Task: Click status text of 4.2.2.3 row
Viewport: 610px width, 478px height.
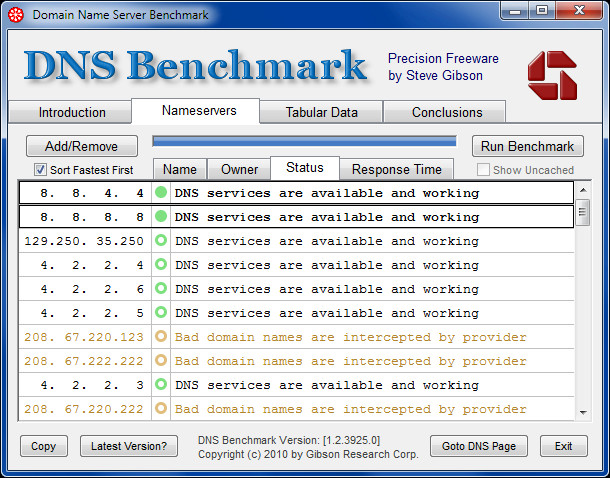Action: (327, 385)
